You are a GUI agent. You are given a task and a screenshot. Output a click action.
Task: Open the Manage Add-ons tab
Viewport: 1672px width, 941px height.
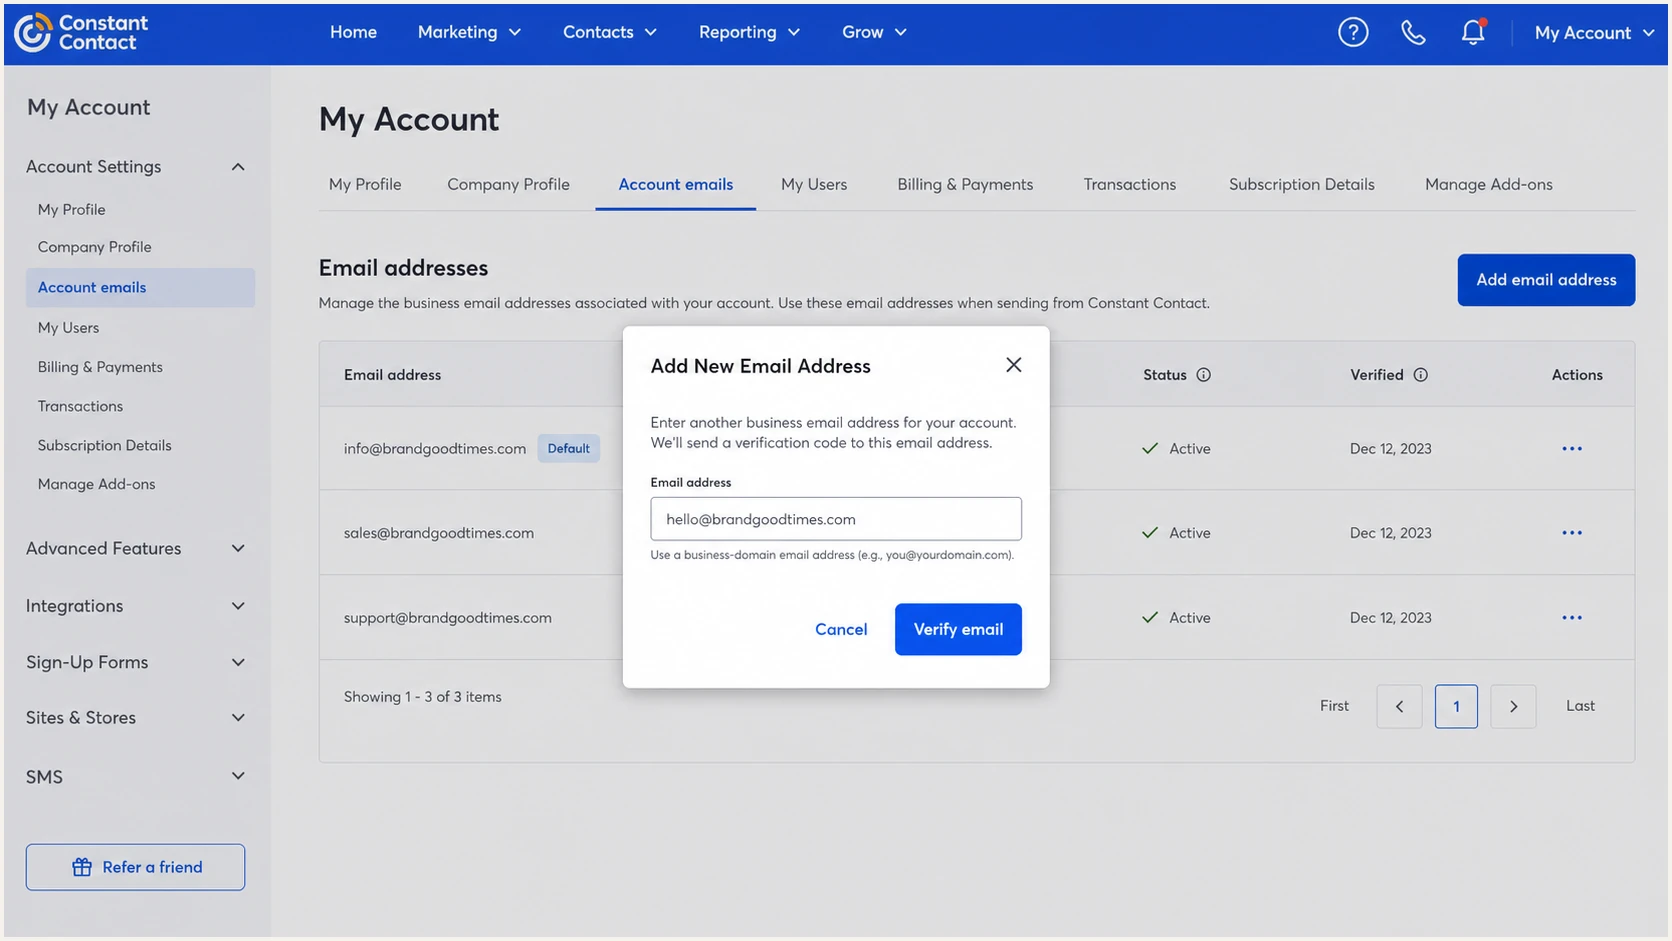tap(1489, 184)
